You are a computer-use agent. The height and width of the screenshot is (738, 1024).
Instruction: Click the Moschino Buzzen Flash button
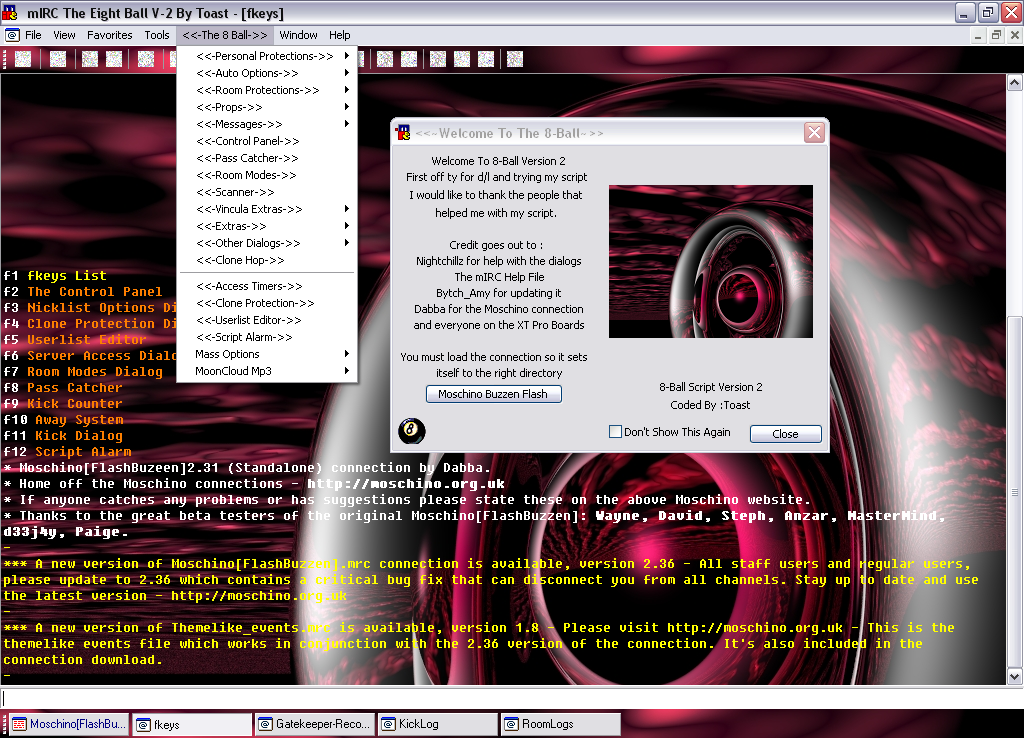pos(494,394)
